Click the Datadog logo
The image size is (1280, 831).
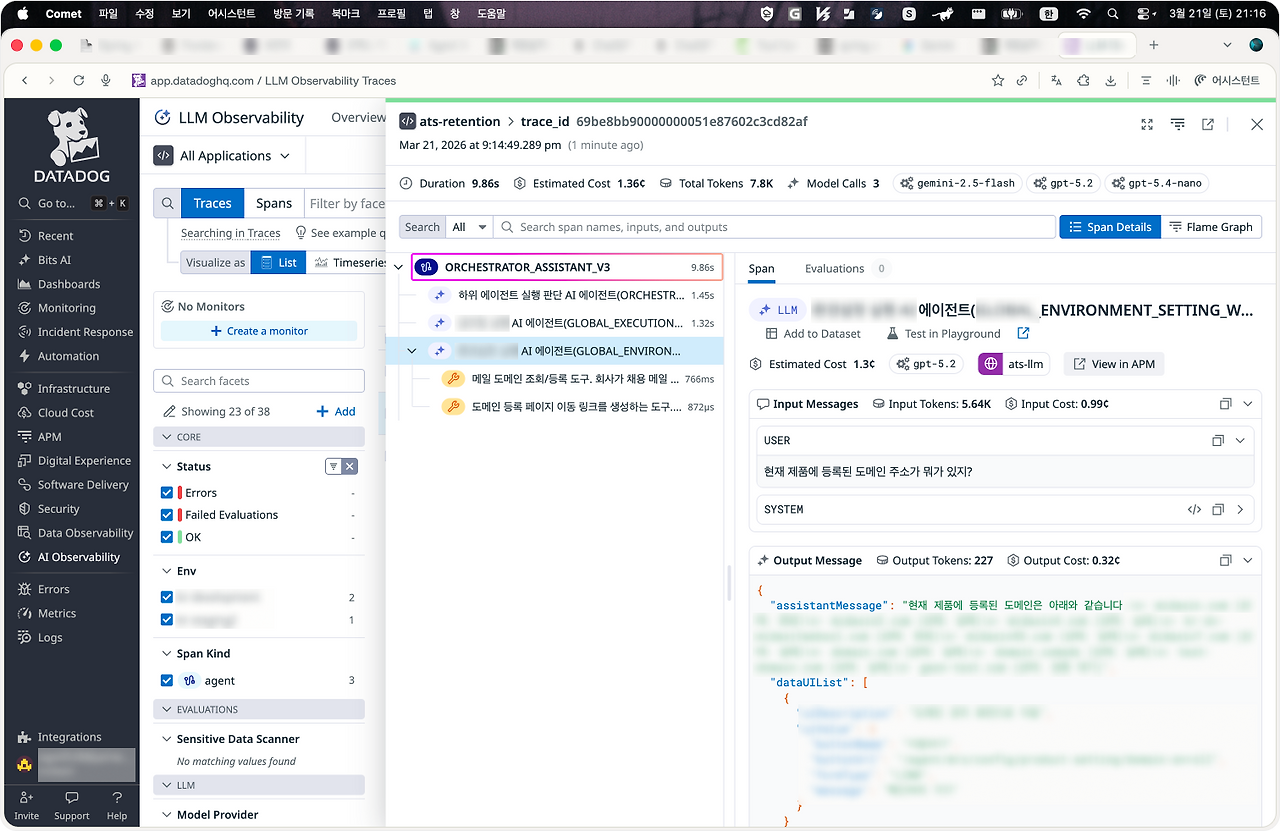(70, 146)
